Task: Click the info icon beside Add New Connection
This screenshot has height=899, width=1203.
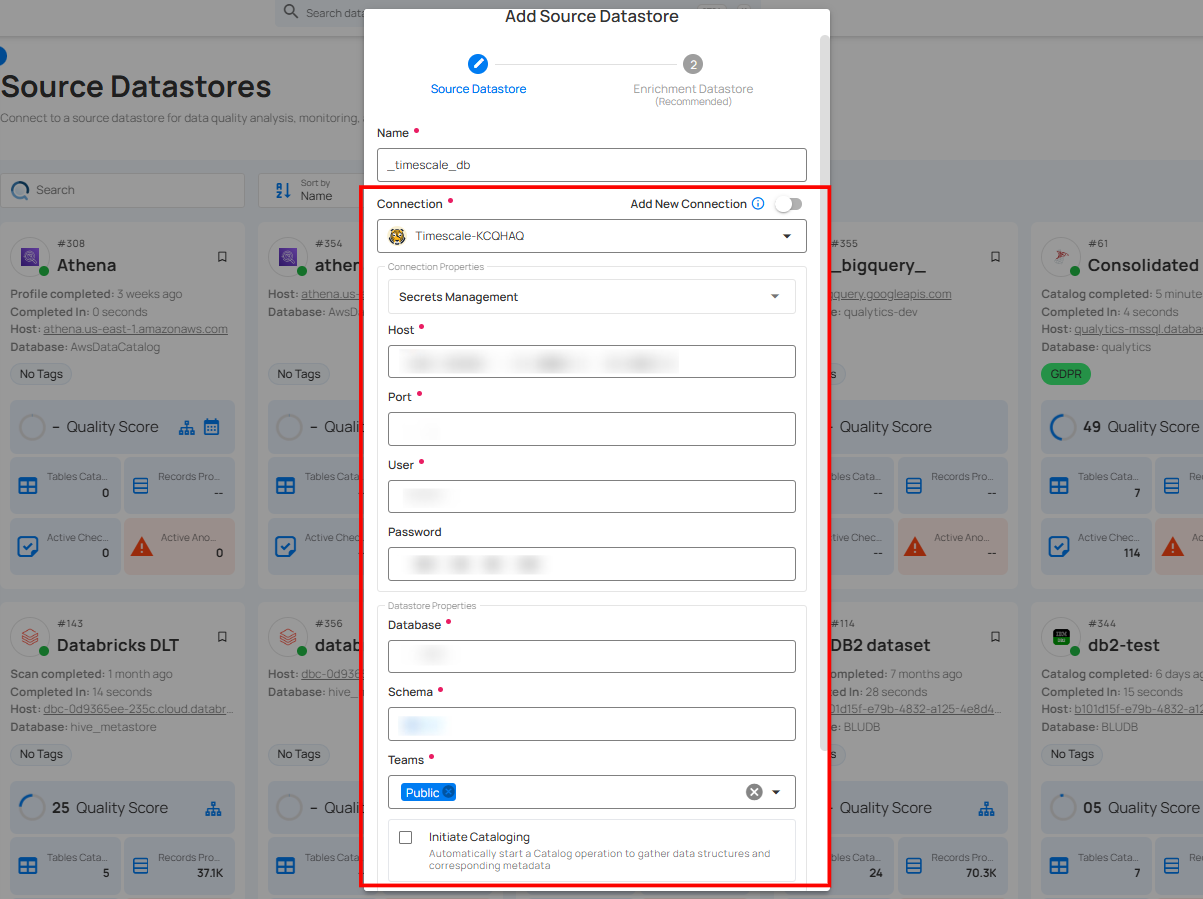Action: [x=757, y=204]
